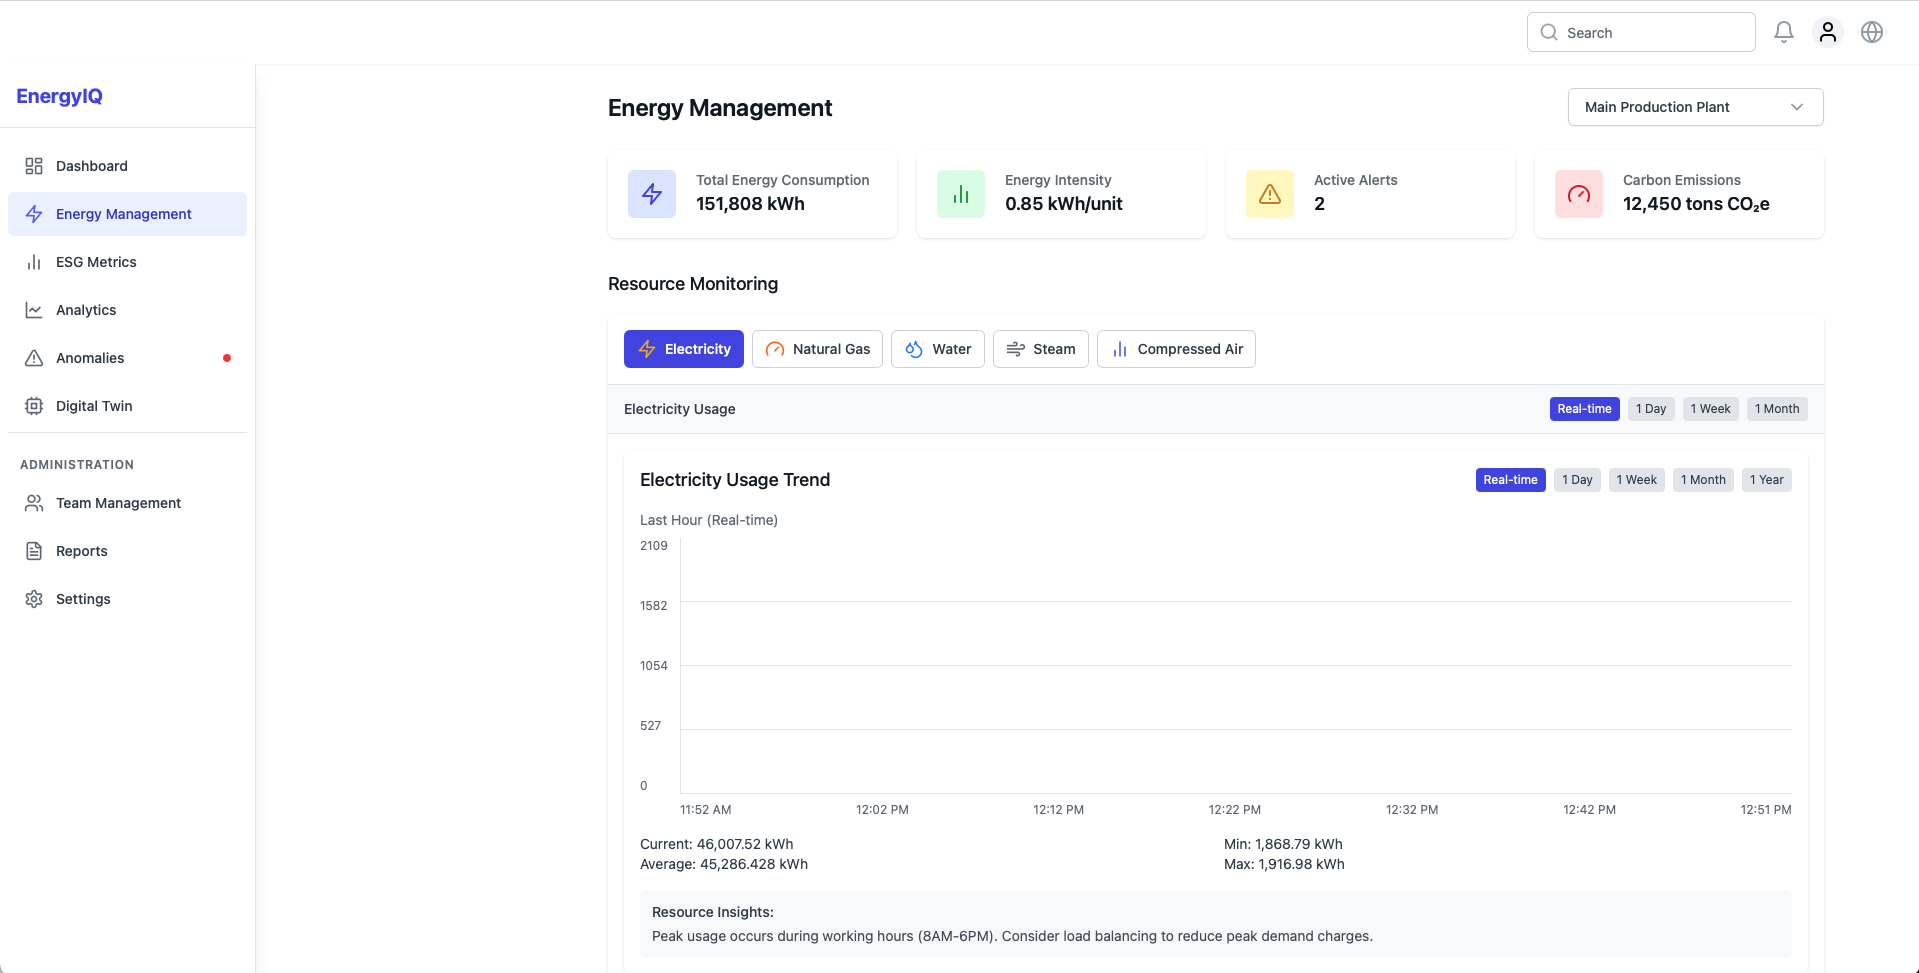Click the notifications bell icon
The height and width of the screenshot is (973, 1919).
pyautogui.click(x=1783, y=32)
